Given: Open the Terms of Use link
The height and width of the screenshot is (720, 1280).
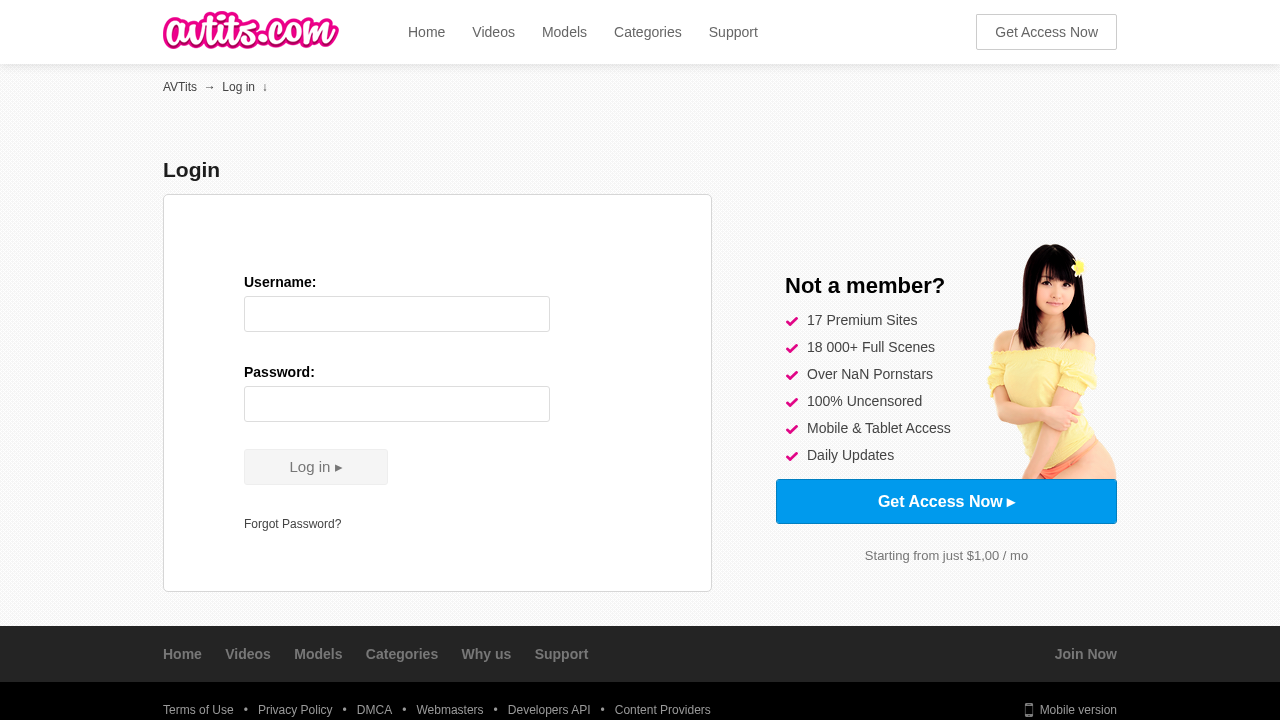Looking at the screenshot, I should pos(198,710).
